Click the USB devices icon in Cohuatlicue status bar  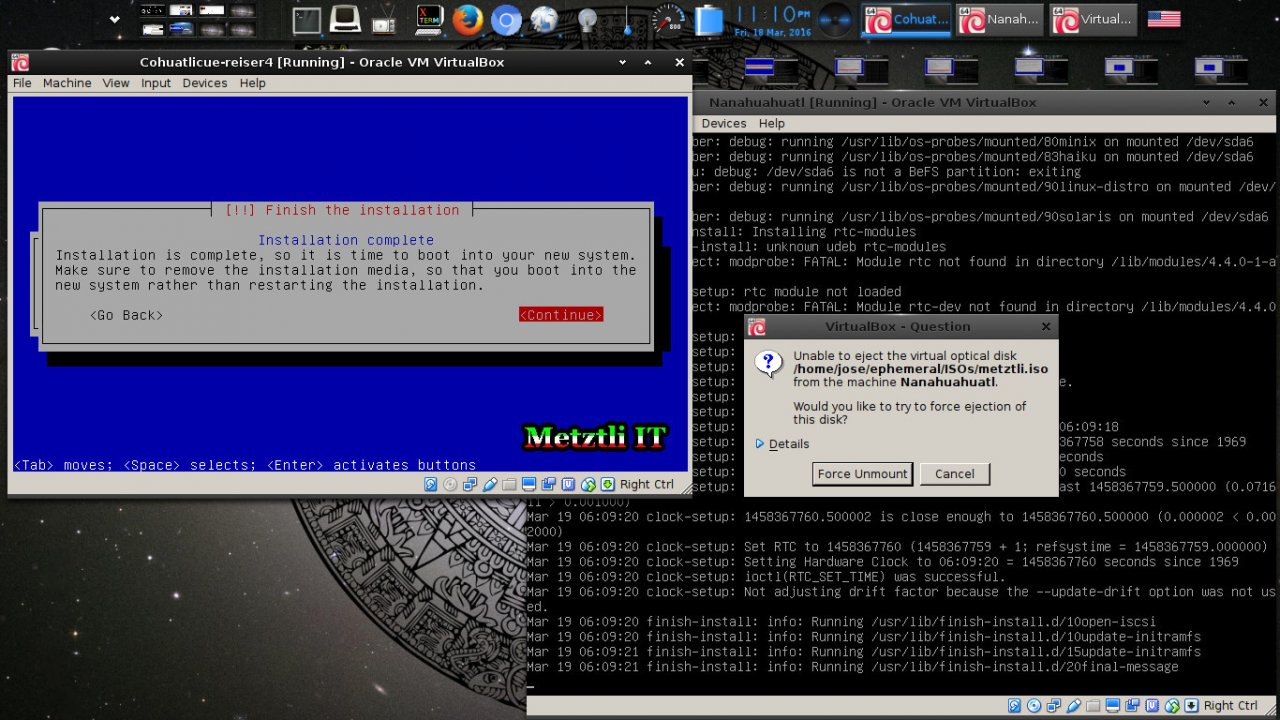[490, 484]
